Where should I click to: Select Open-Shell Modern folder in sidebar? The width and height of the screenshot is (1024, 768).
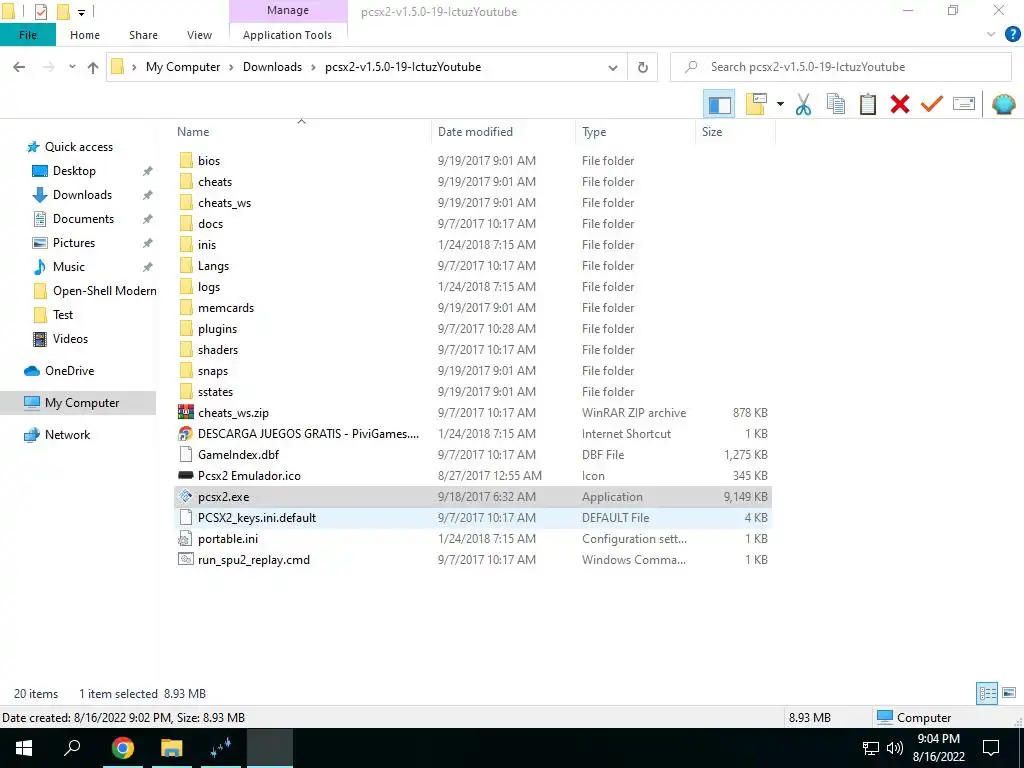coord(104,291)
